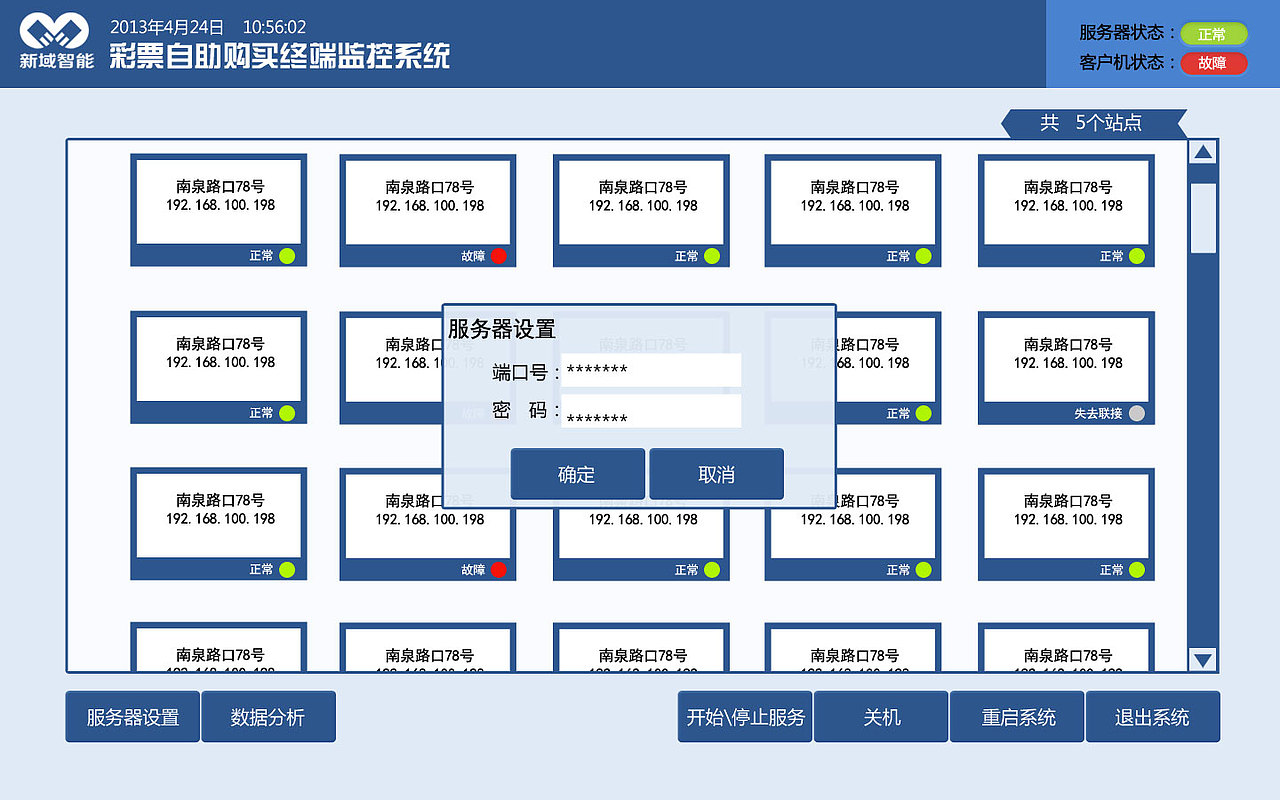Select the top-row station card marked 故障
The width and height of the screenshot is (1280, 800).
point(428,210)
